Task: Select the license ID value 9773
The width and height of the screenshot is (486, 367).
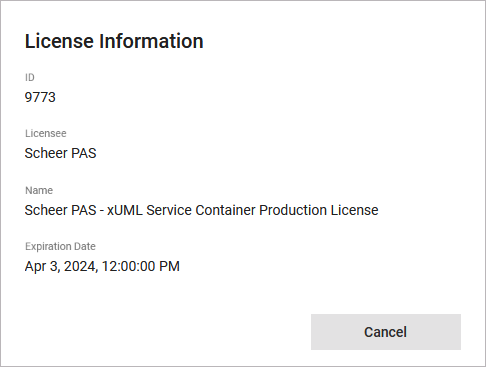Action: pos(40,97)
